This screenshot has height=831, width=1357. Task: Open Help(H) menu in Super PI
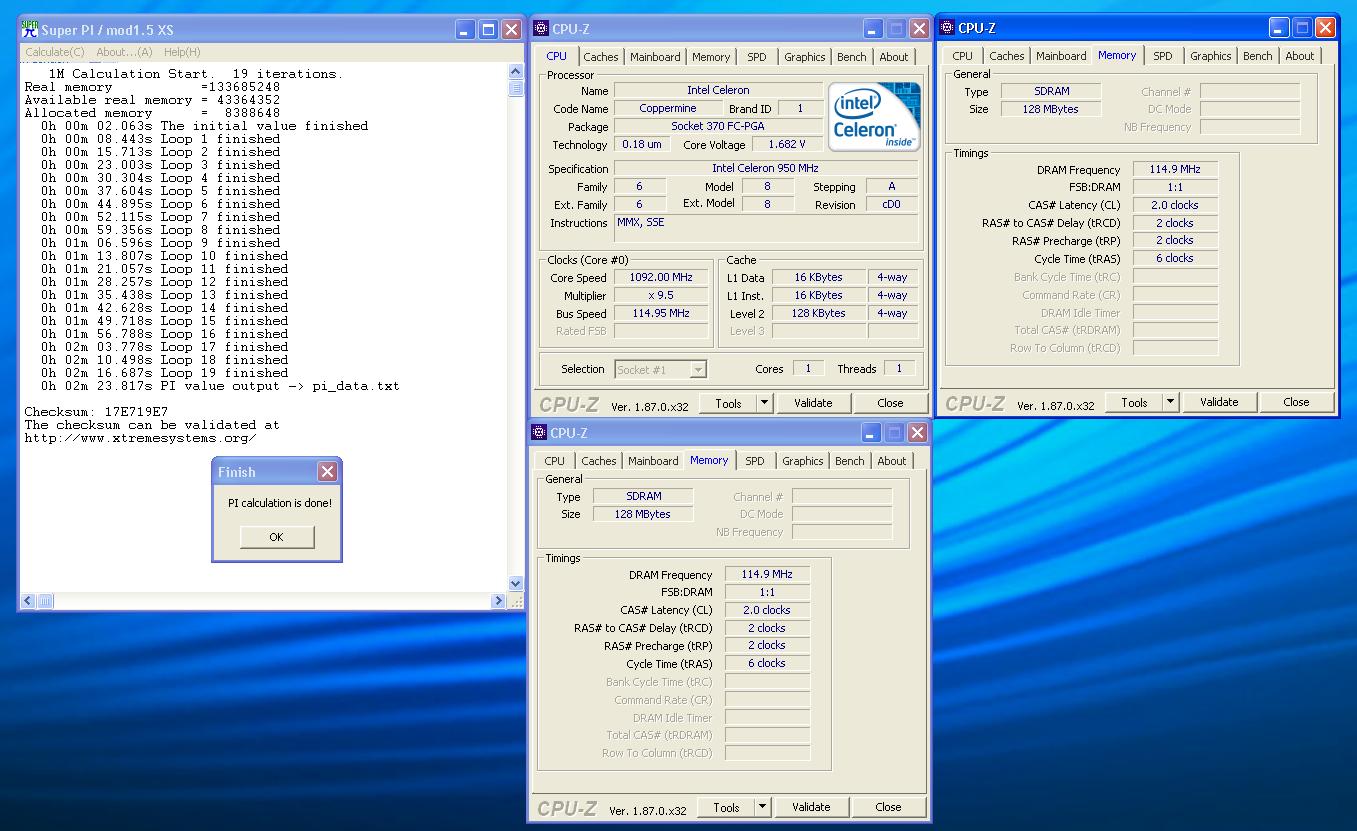coord(182,52)
